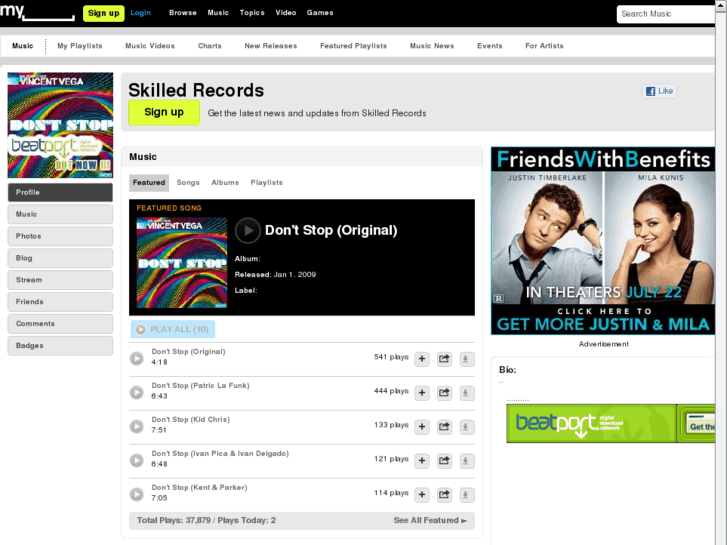Click the page vertical scrollbar
The height and width of the screenshot is (545, 727).
point(721,272)
